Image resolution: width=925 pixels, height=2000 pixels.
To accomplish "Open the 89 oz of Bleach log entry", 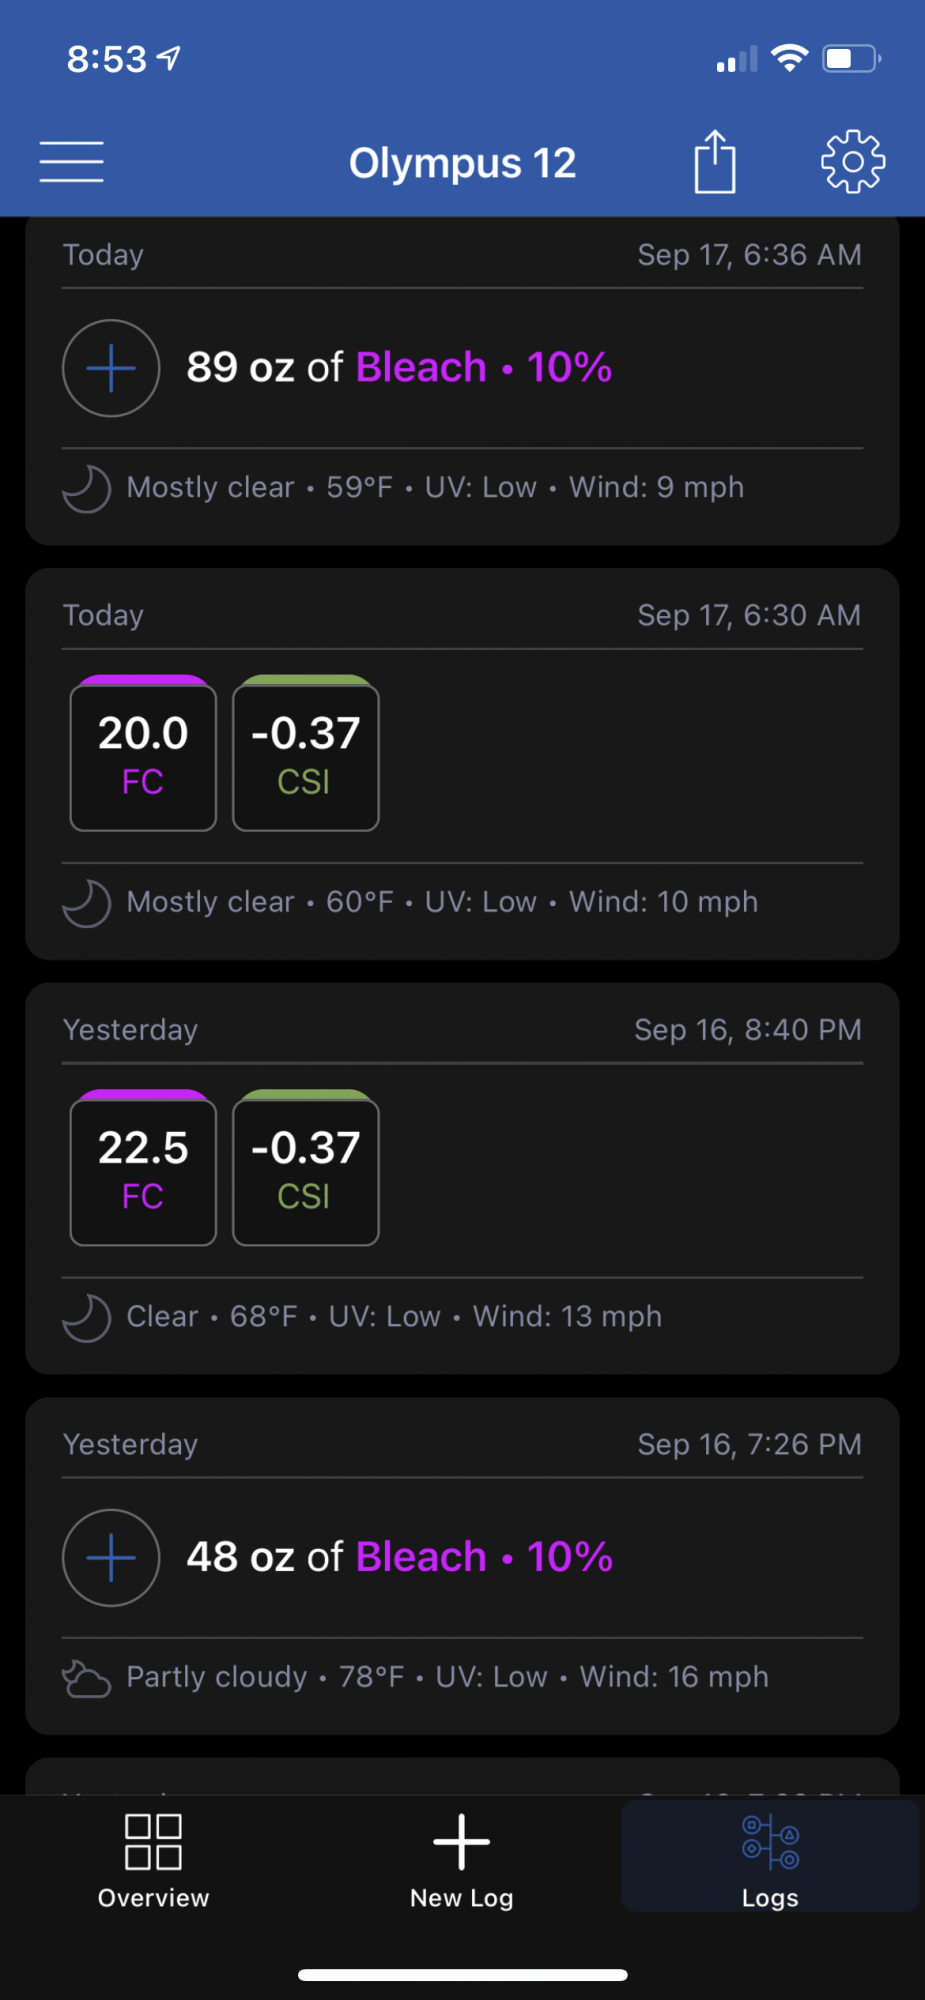I will pyautogui.click(x=462, y=380).
